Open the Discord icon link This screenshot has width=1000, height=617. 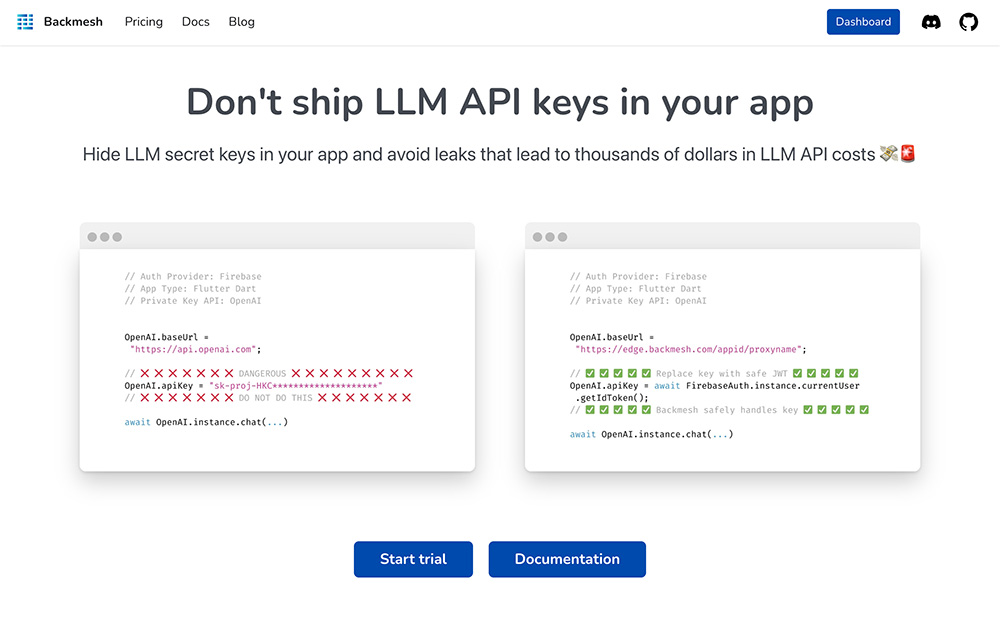click(931, 22)
